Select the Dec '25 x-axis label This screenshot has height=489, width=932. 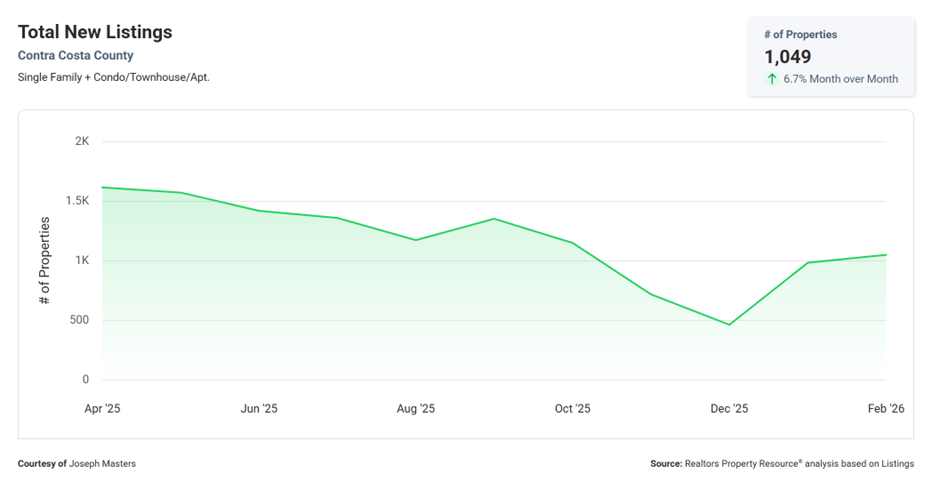[x=729, y=408]
